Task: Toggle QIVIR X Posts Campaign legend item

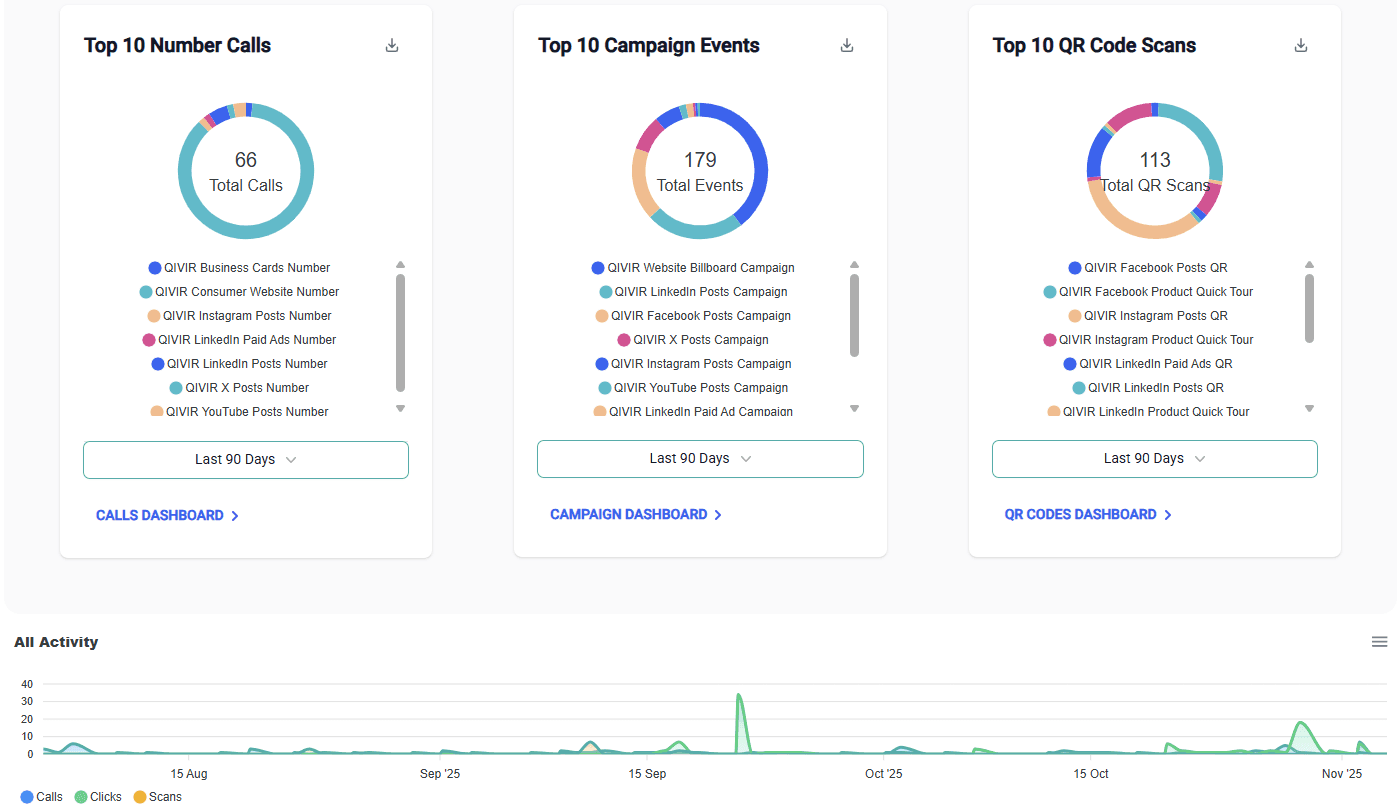Action: coord(693,340)
